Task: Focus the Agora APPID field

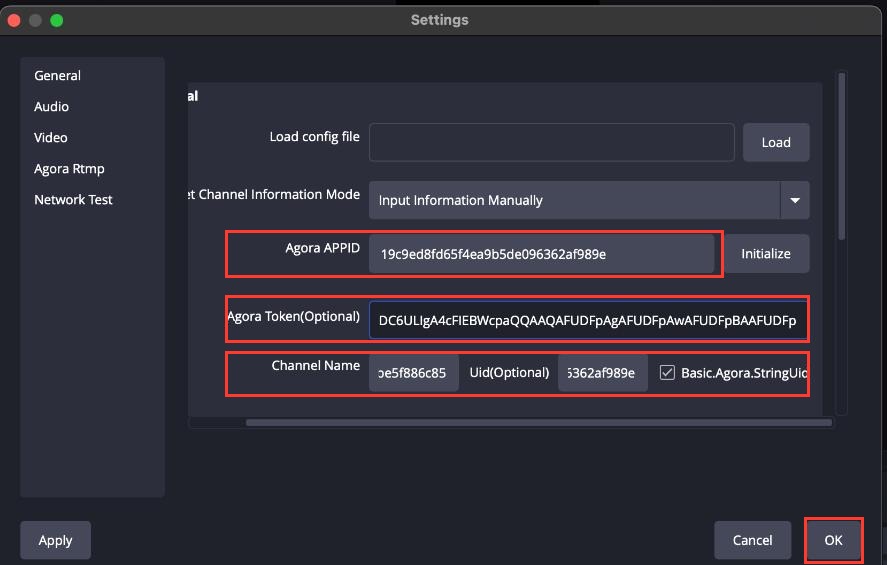Action: [x=541, y=254]
